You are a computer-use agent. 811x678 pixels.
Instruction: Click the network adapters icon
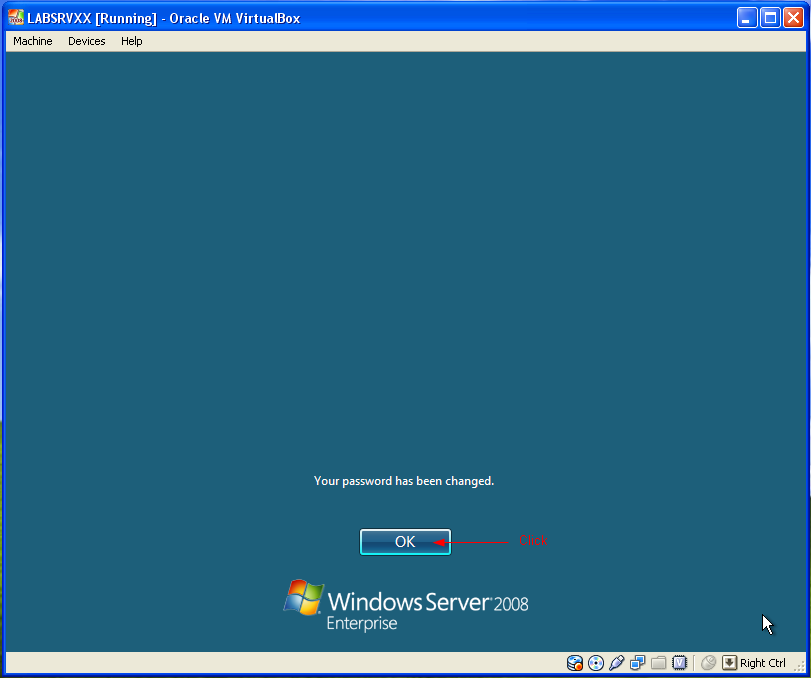coord(638,663)
